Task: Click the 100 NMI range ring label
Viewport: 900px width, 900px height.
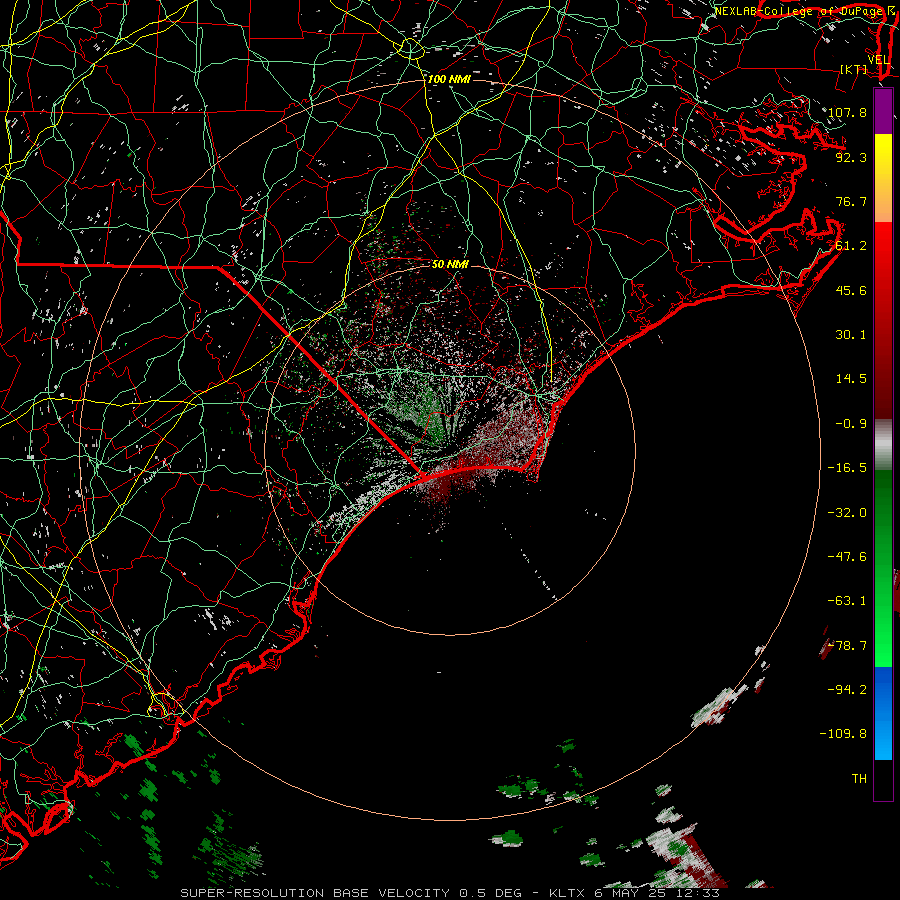Action: 449,79
